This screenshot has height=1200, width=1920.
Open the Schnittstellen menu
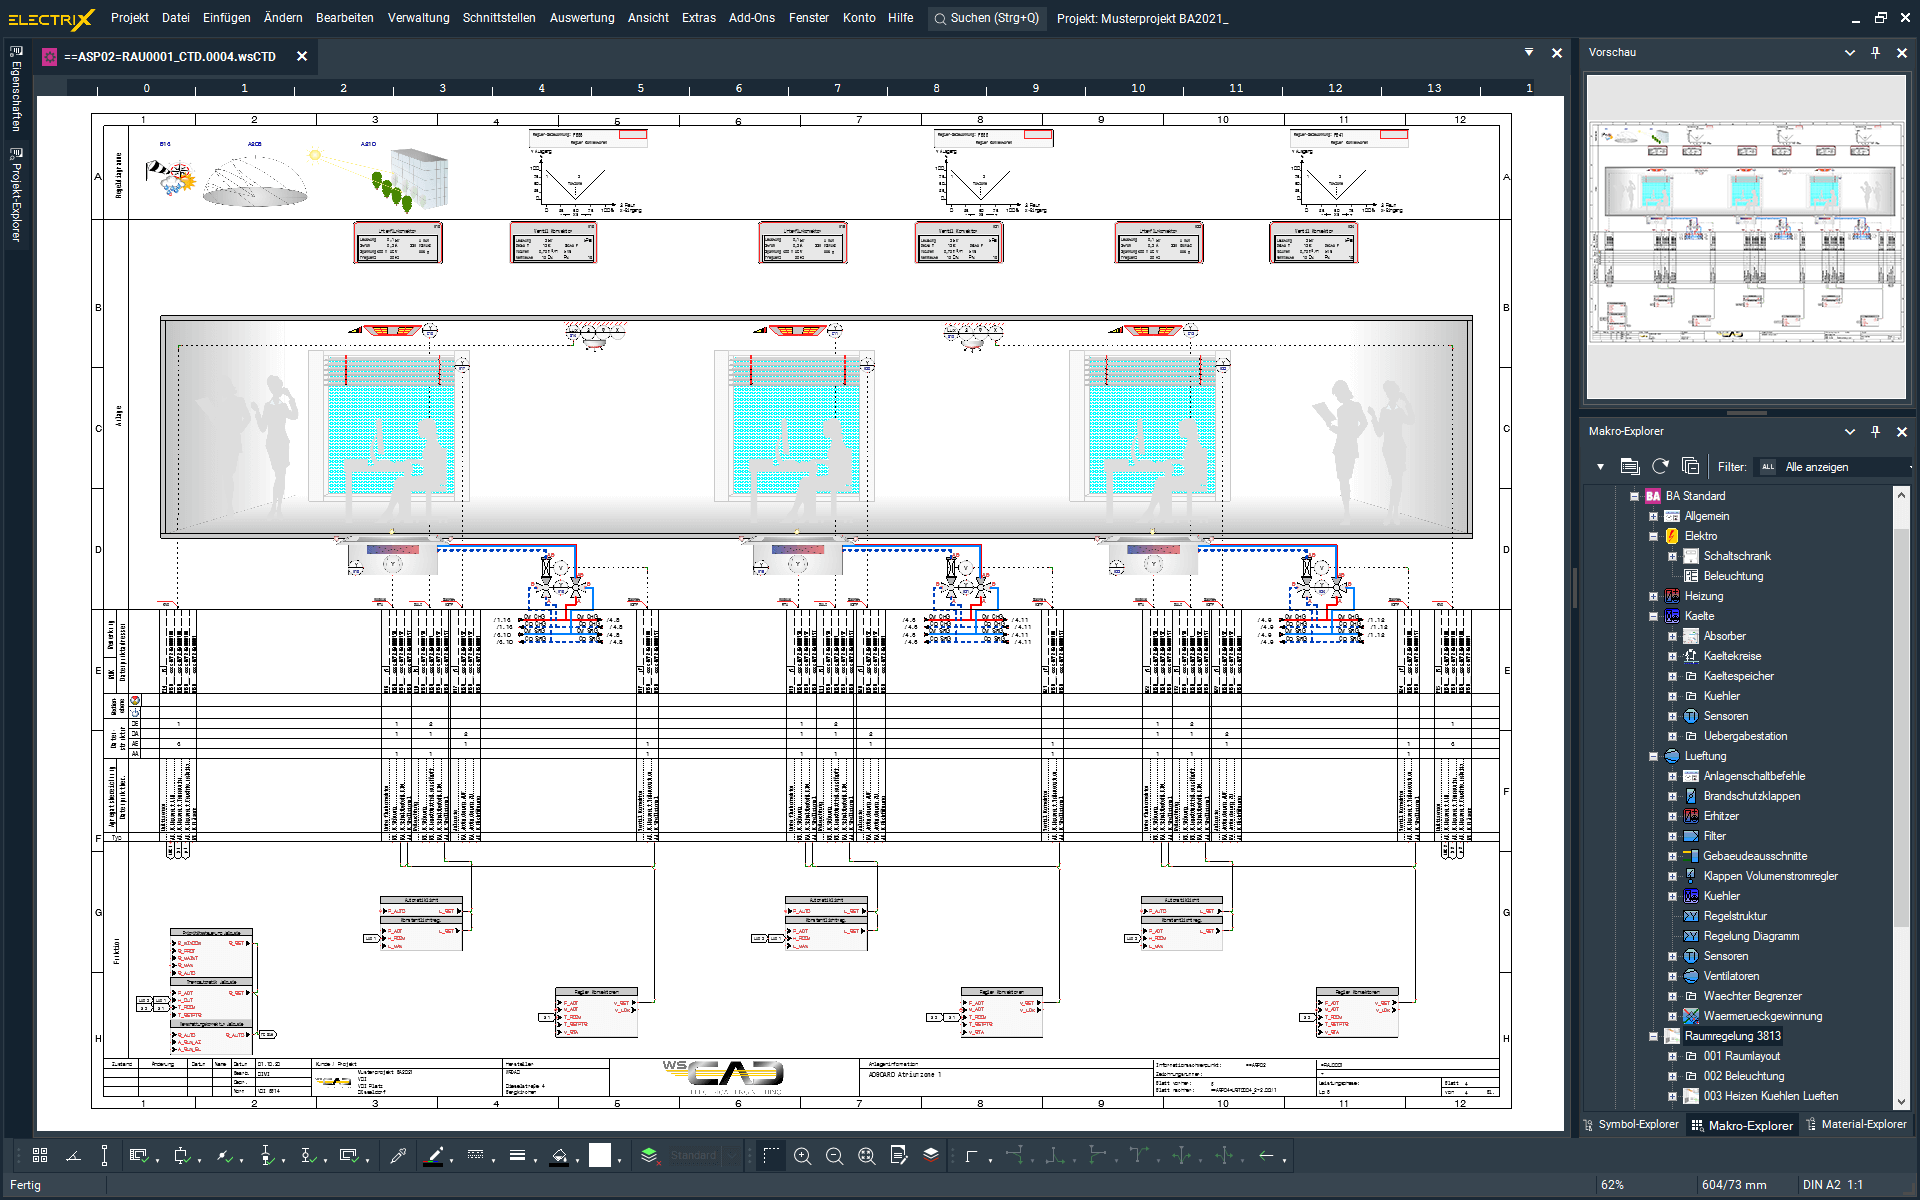click(x=498, y=18)
